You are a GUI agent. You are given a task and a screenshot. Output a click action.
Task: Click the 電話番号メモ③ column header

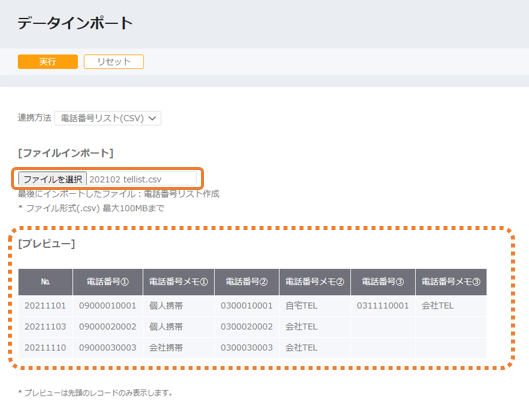click(451, 282)
